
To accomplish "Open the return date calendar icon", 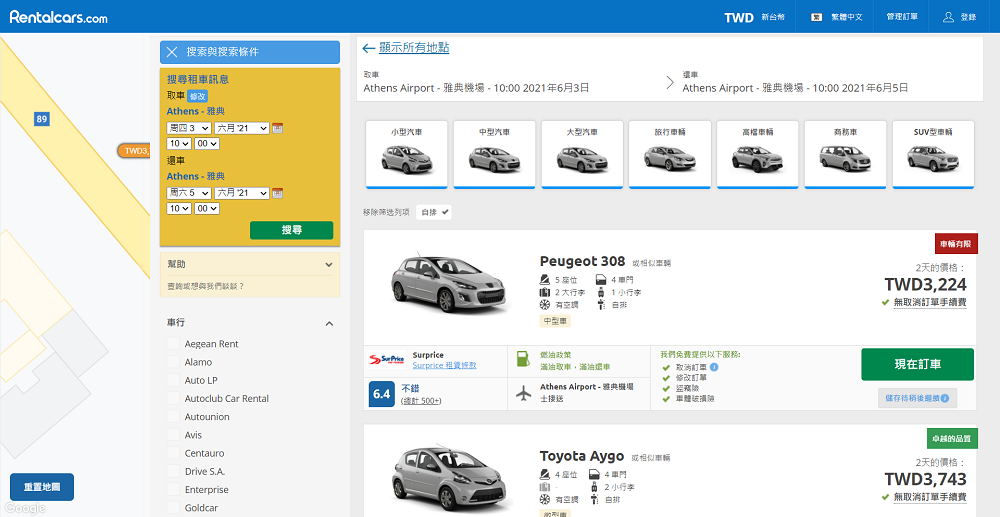I will coord(277,193).
